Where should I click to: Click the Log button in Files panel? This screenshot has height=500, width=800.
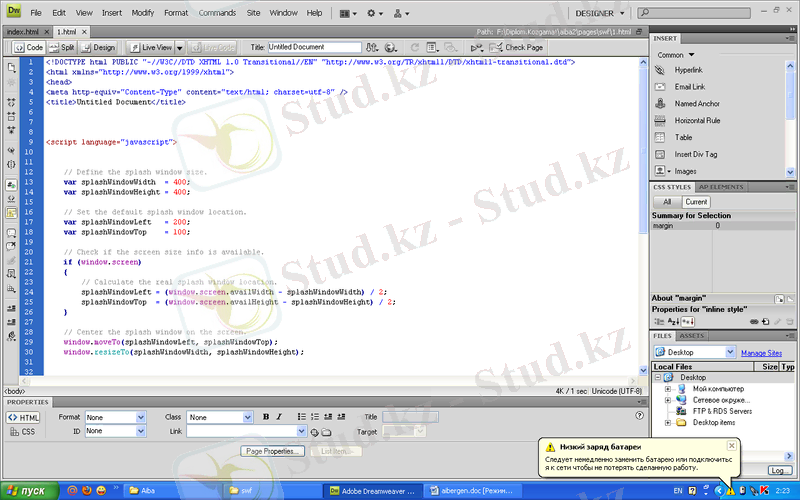779,470
